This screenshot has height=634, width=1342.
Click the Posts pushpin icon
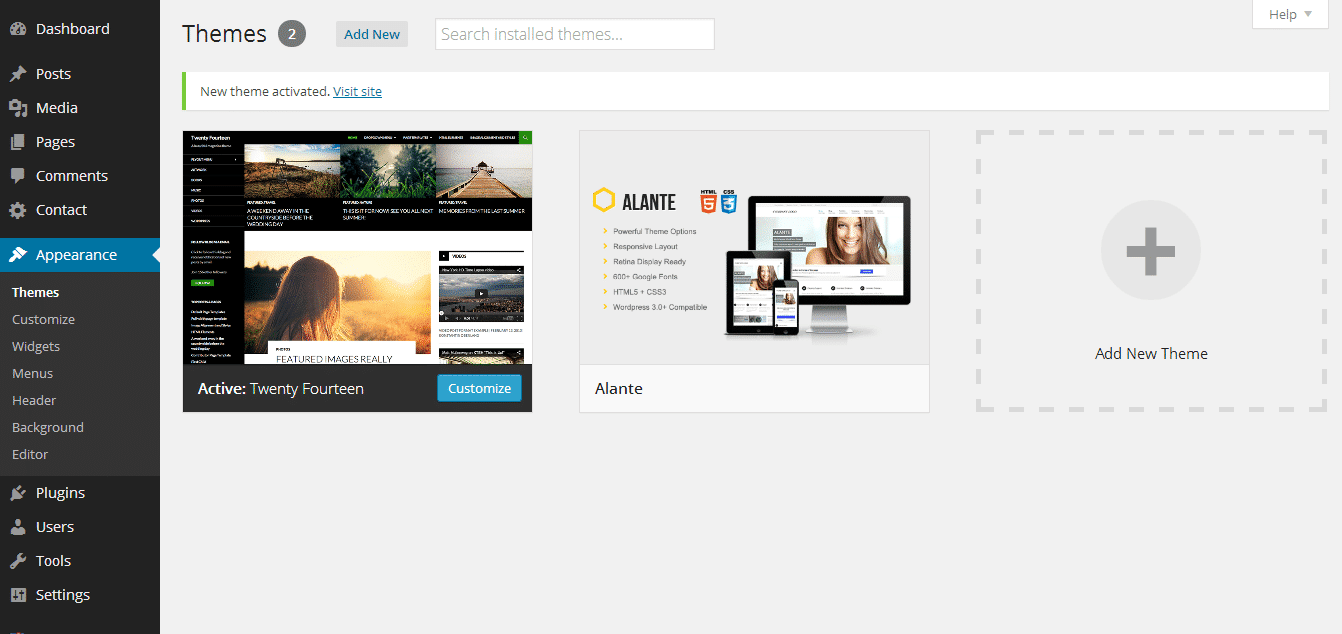18,74
